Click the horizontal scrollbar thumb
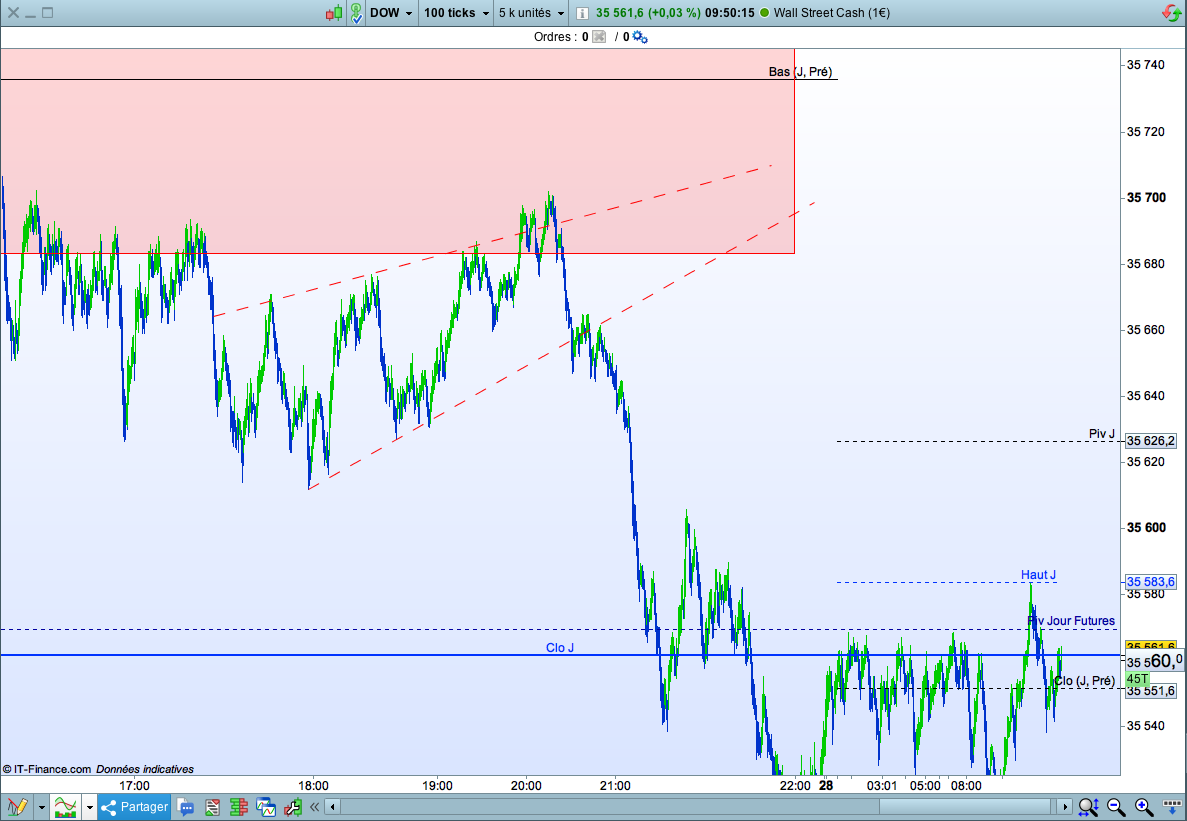 point(965,807)
